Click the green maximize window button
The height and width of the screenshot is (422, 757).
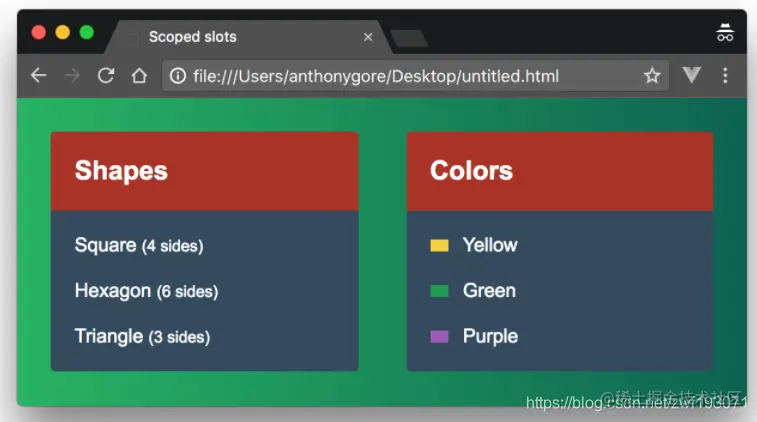(x=87, y=32)
